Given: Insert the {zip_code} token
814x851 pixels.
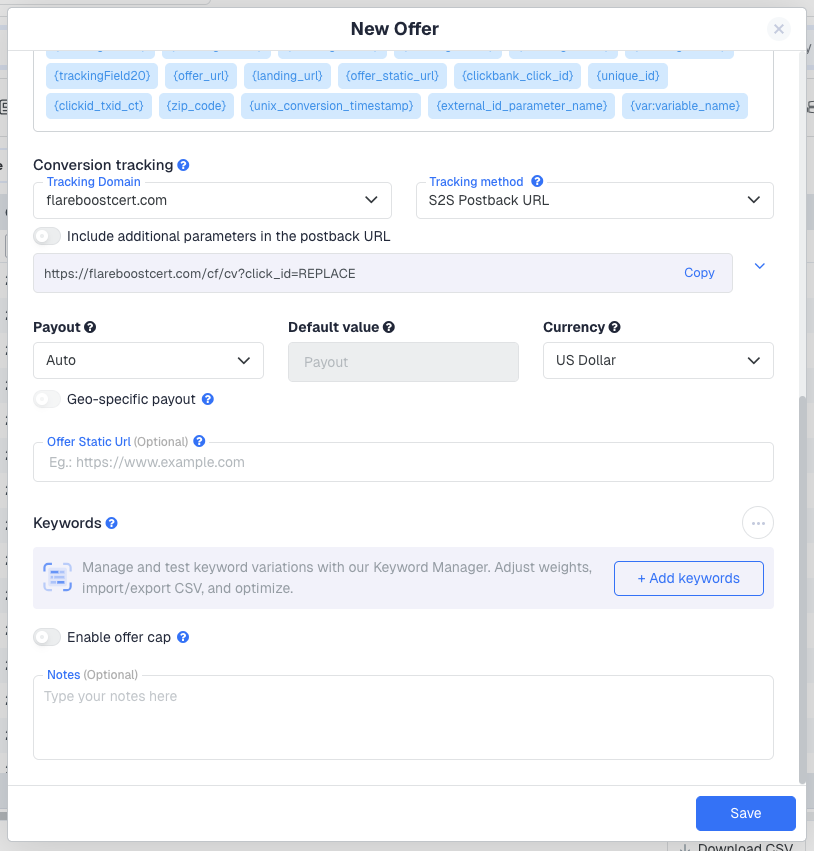Looking at the screenshot, I should [197, 106].
